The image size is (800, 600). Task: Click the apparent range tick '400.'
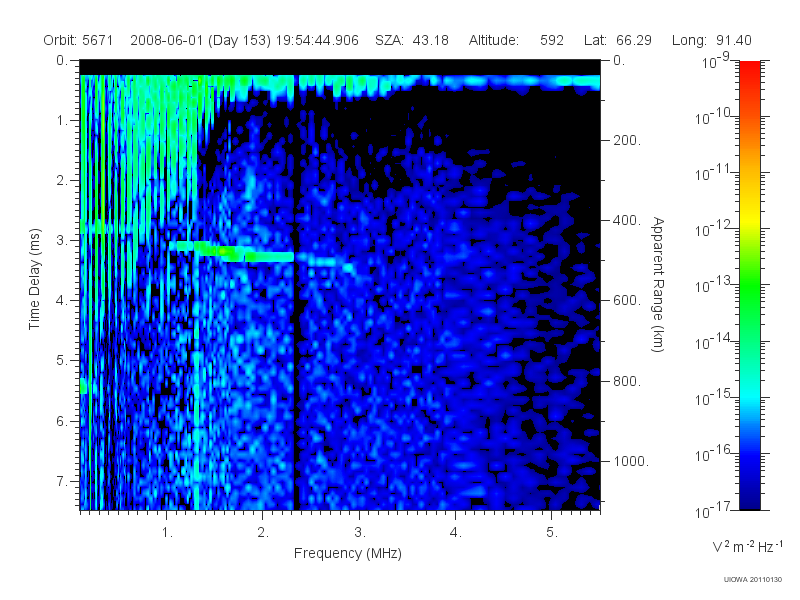[627, 220]
